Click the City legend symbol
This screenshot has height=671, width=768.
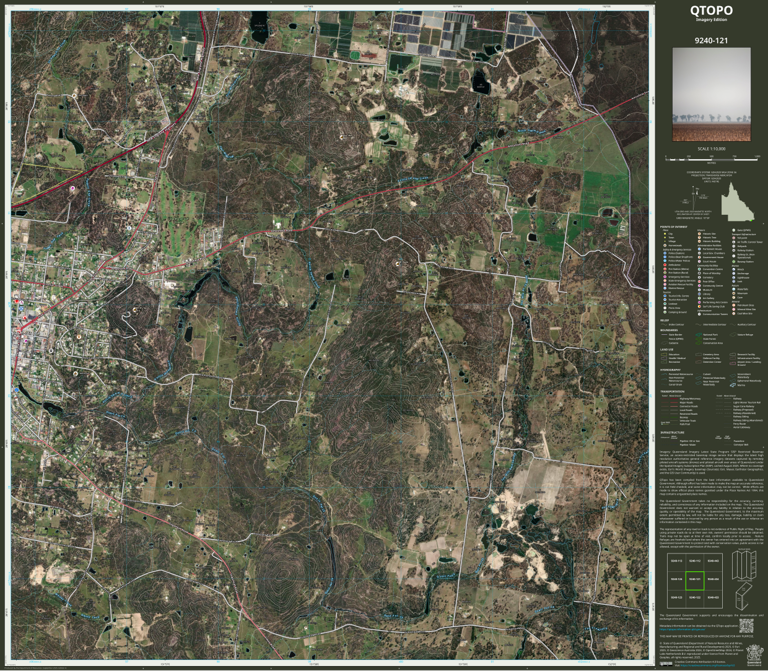[x=665, y=234]
